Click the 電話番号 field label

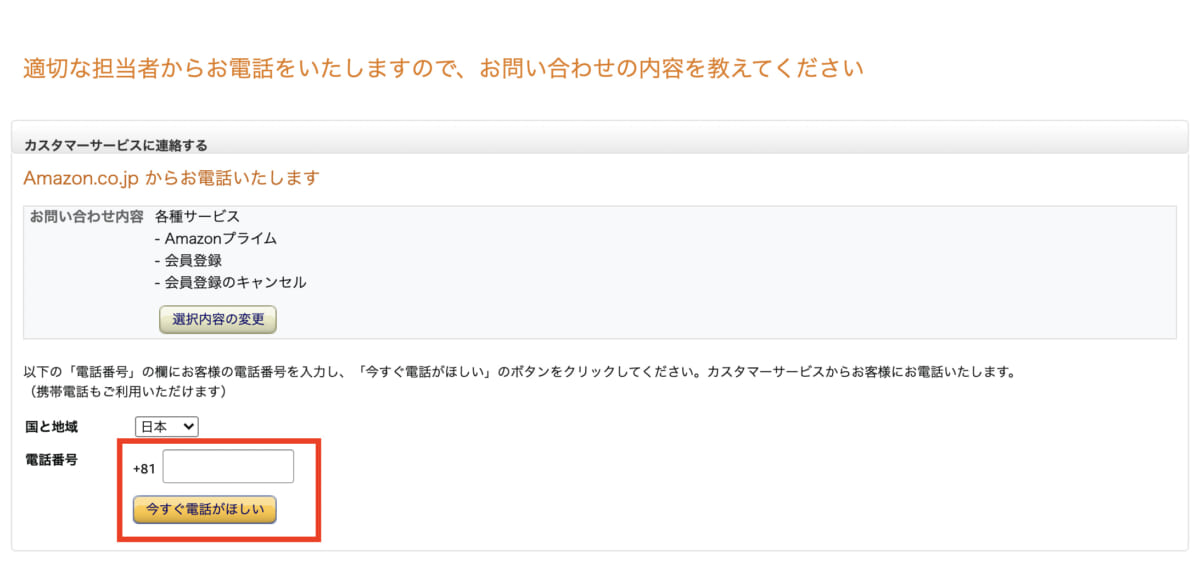(x=51, y=460)
